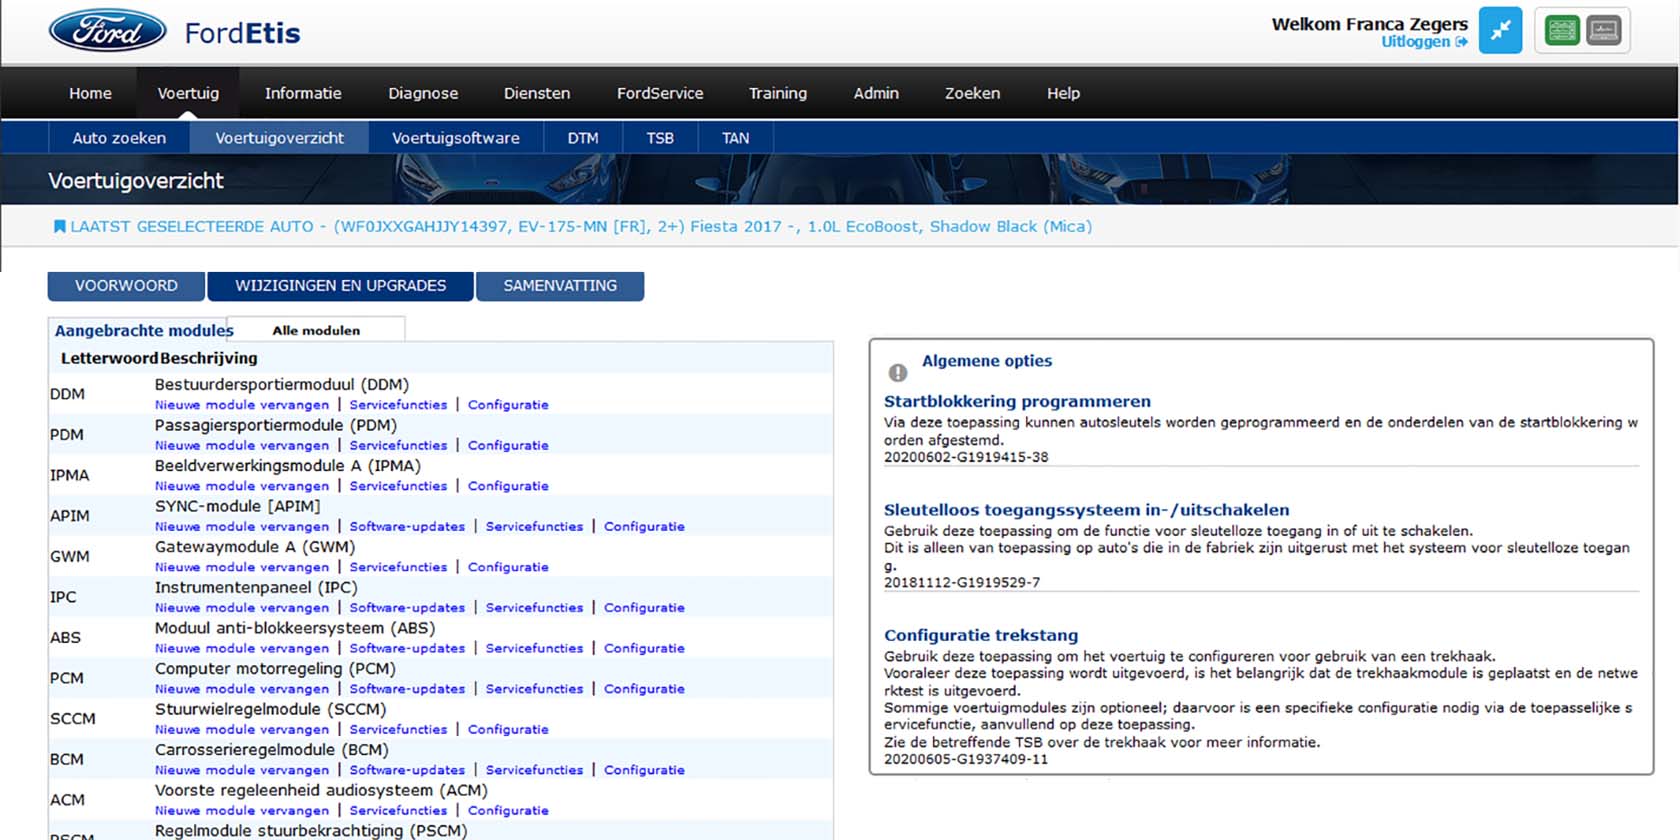Click the Beschrijving column header
This screenshot has height=840, width=1680.
[209, 358]
